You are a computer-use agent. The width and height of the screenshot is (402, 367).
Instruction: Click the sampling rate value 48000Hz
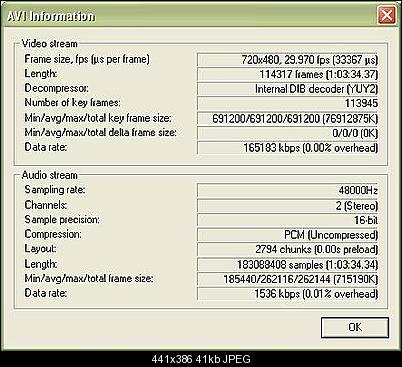(288, 191)
